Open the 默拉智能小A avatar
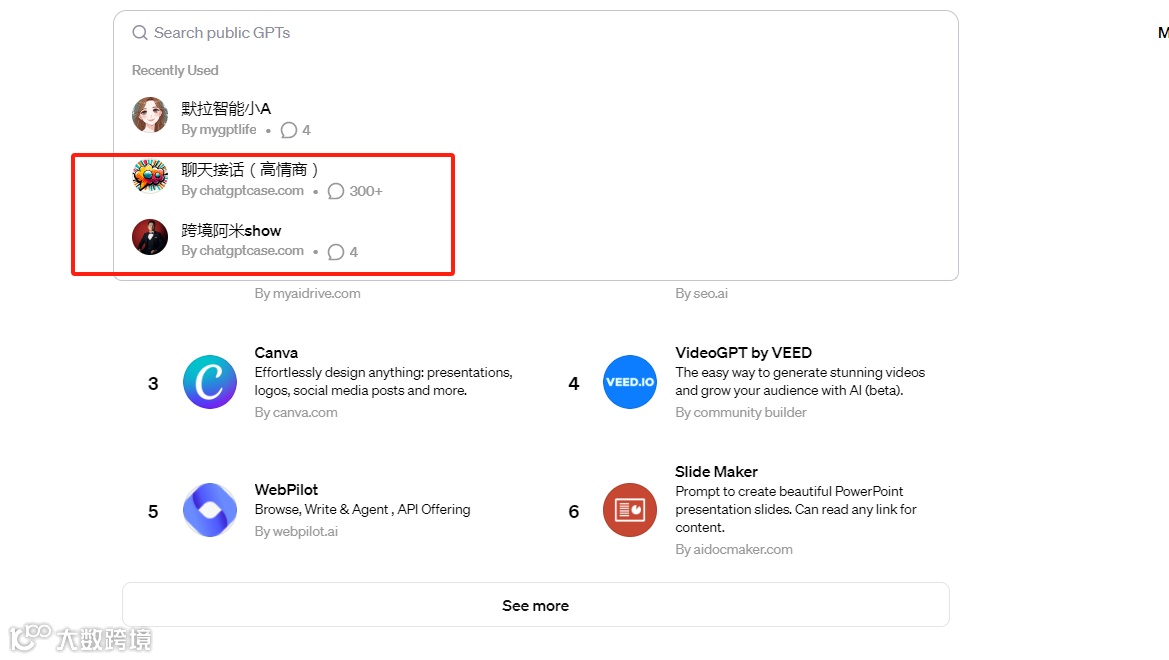 pyautogui.click(x=150, y=115)
